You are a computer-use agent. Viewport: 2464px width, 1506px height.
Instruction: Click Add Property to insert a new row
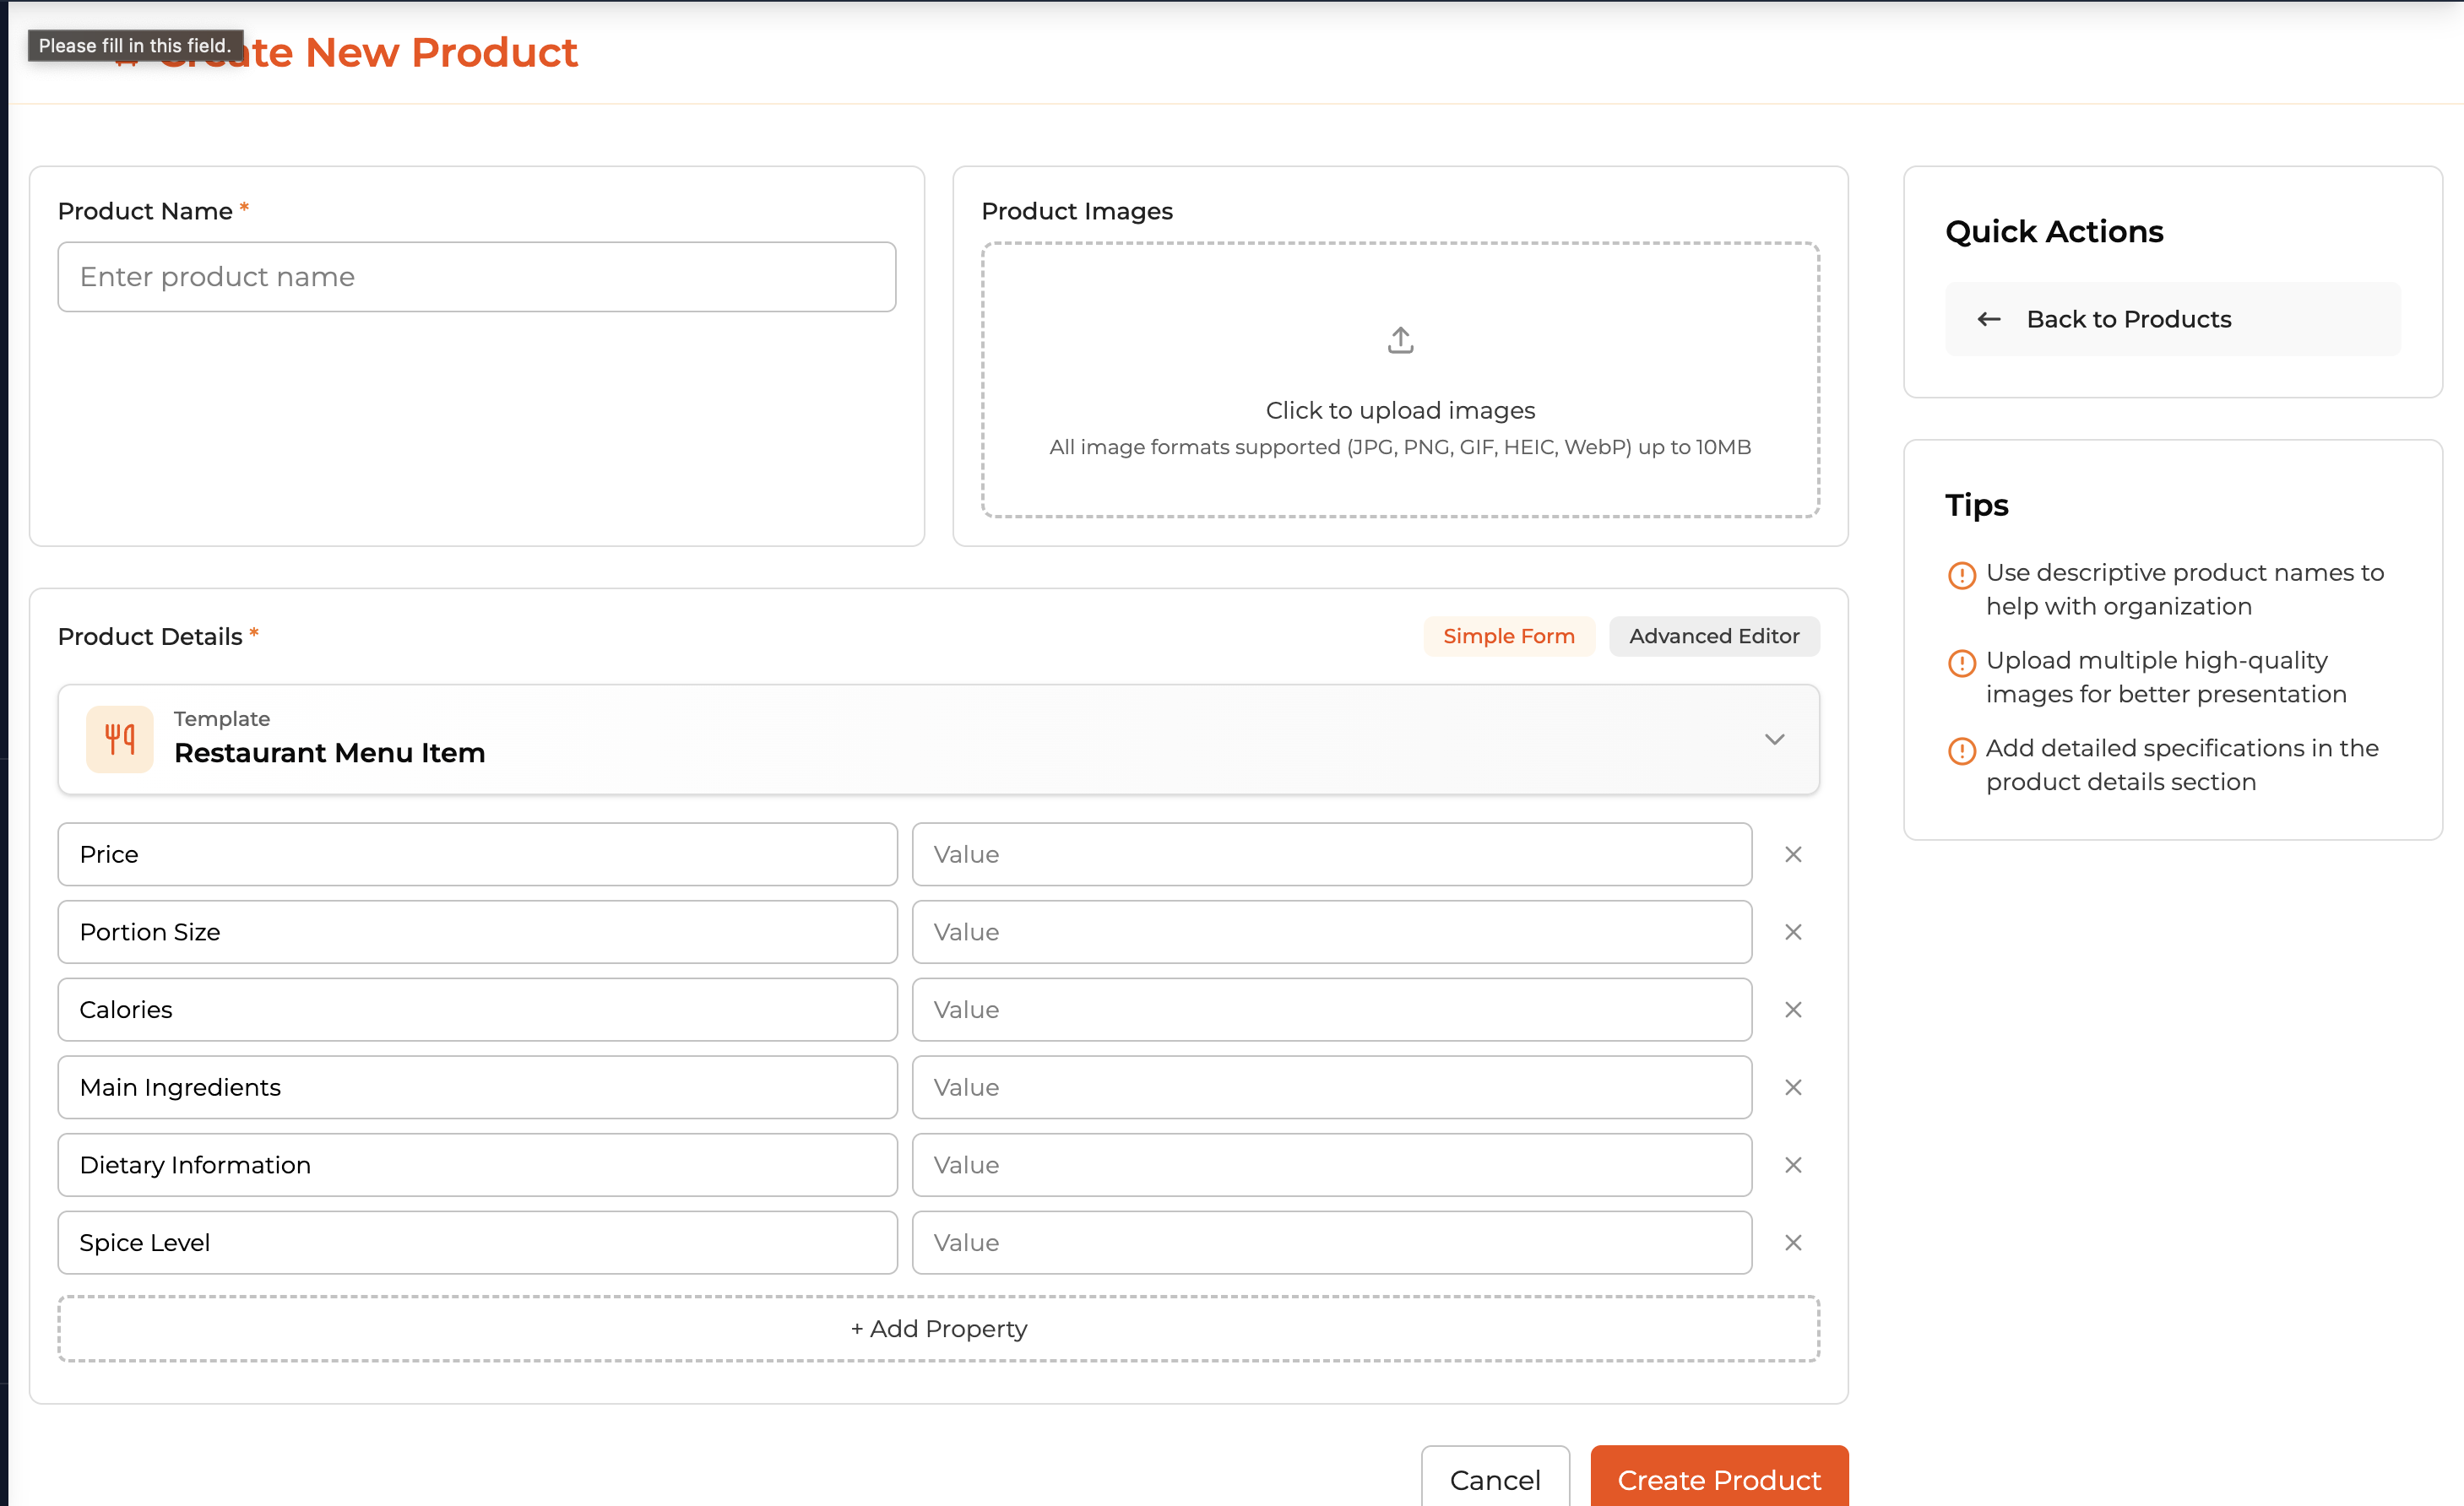click(x=938, y=1329)
